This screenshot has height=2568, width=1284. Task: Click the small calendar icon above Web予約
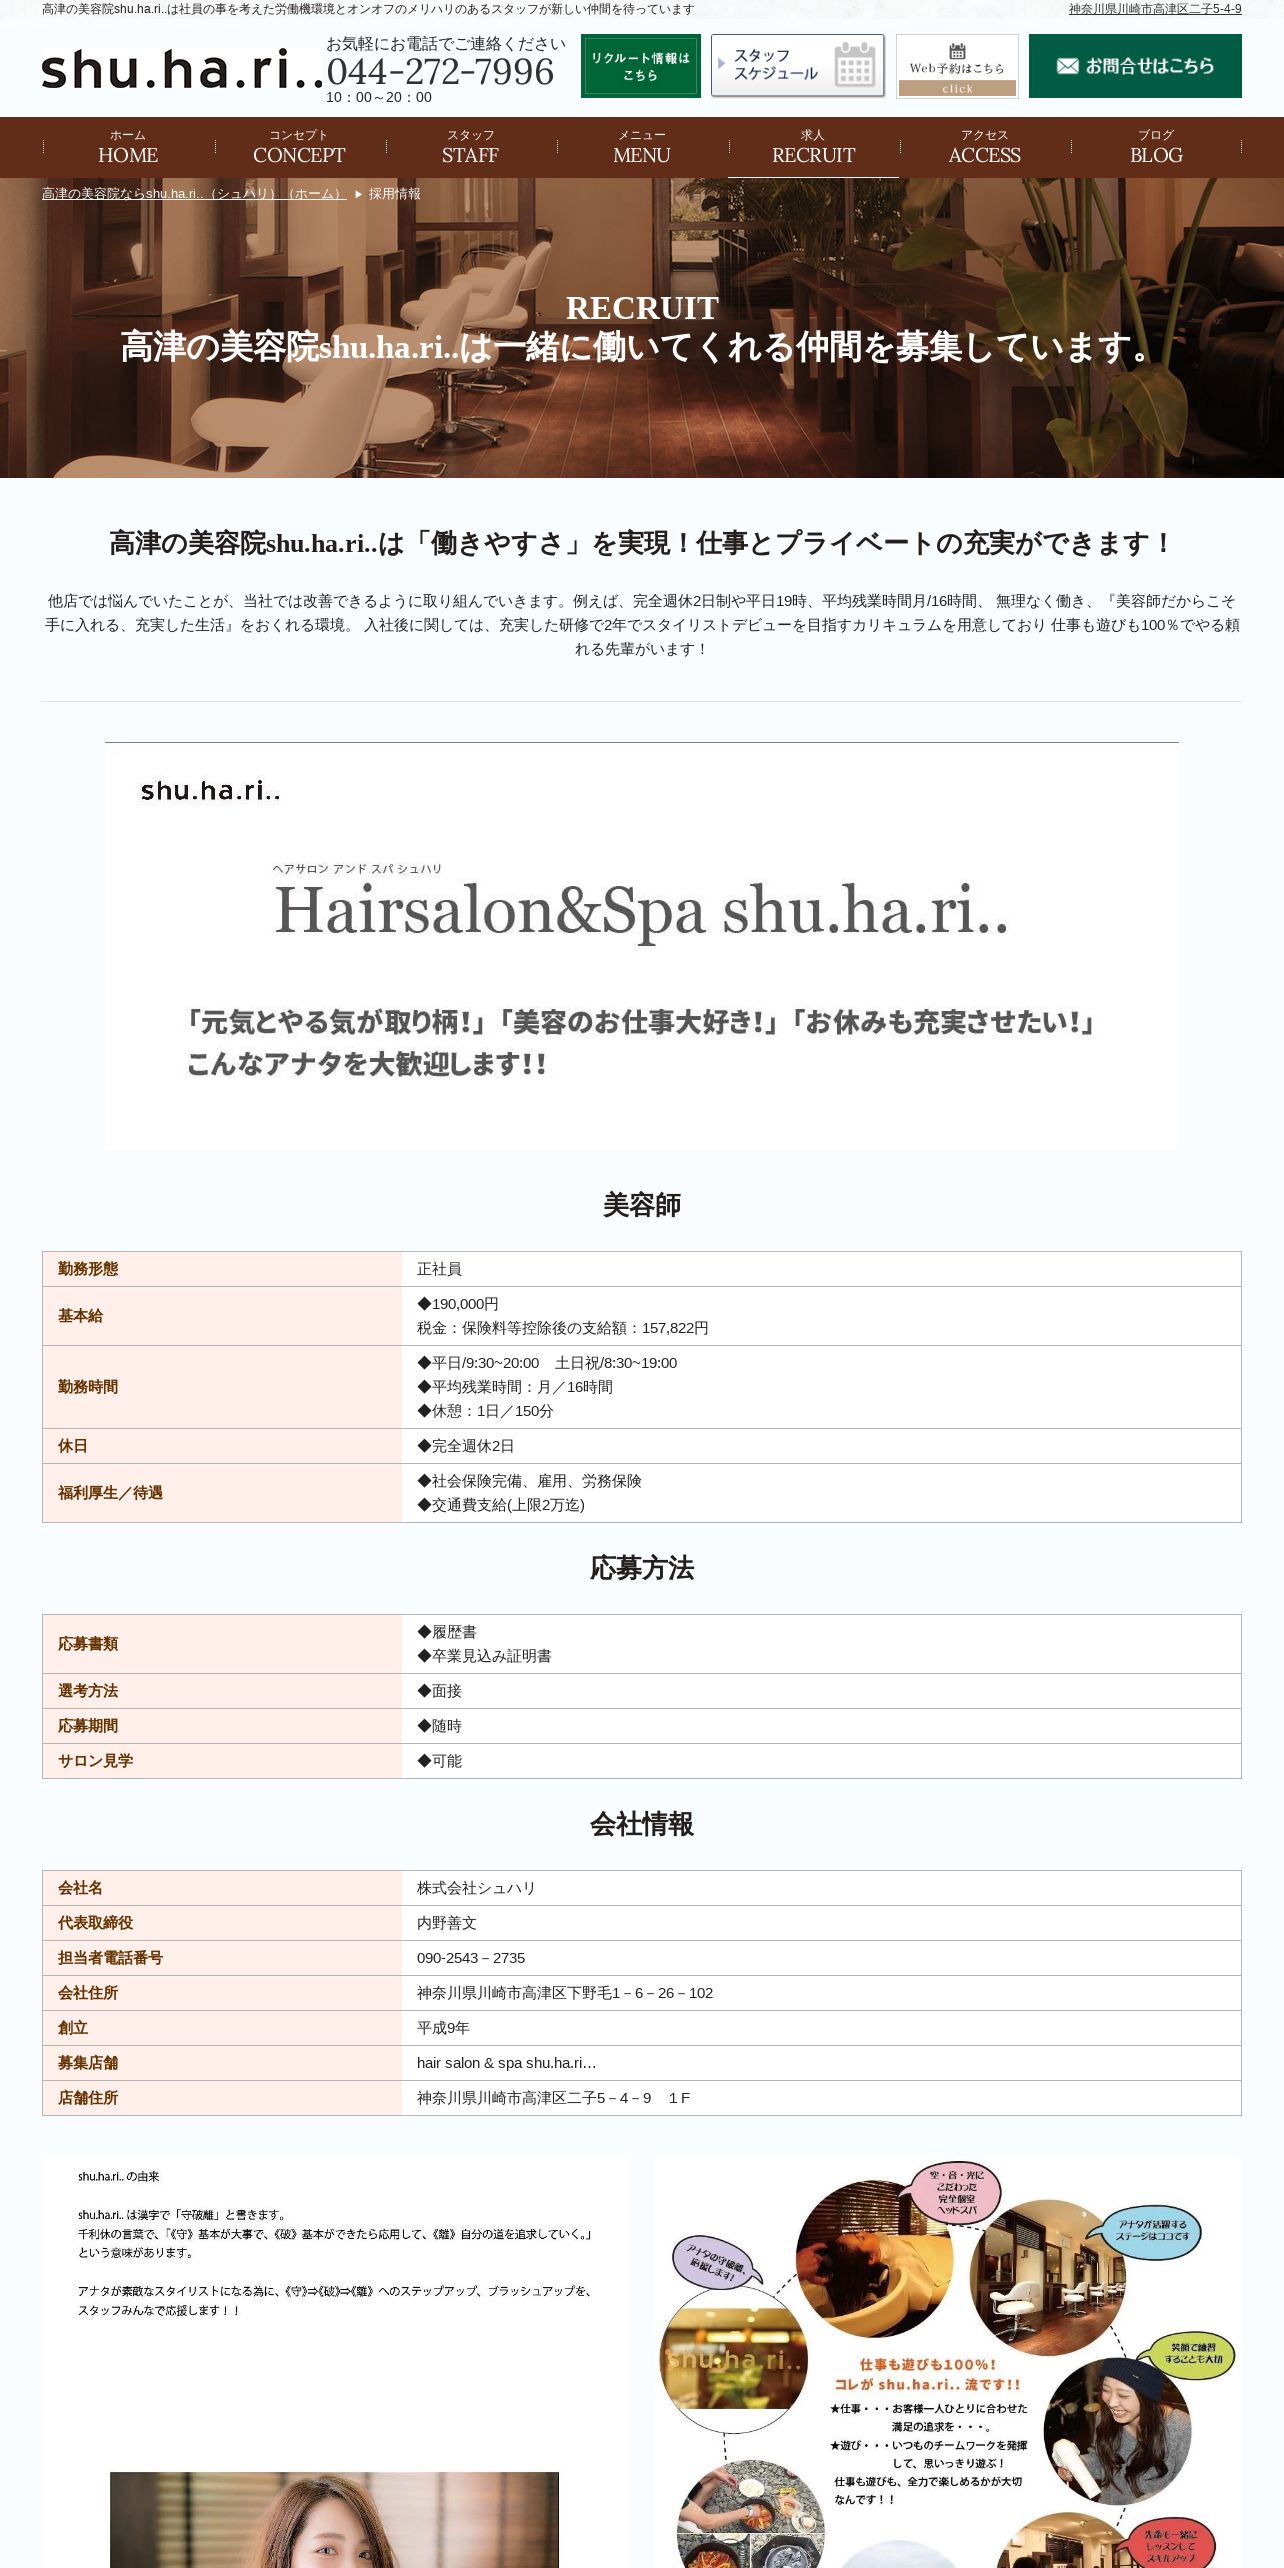(957, 51)
